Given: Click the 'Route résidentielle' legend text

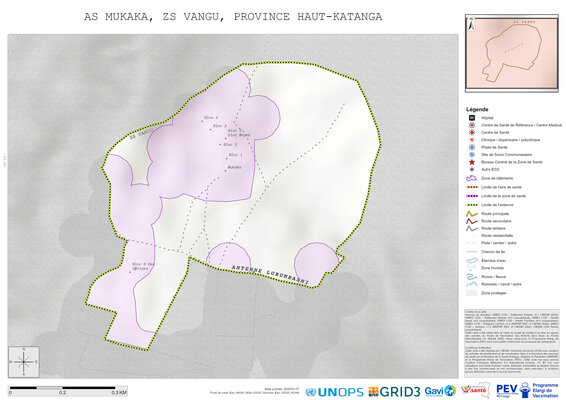Looking at the screenshot, I should [497, 236].
